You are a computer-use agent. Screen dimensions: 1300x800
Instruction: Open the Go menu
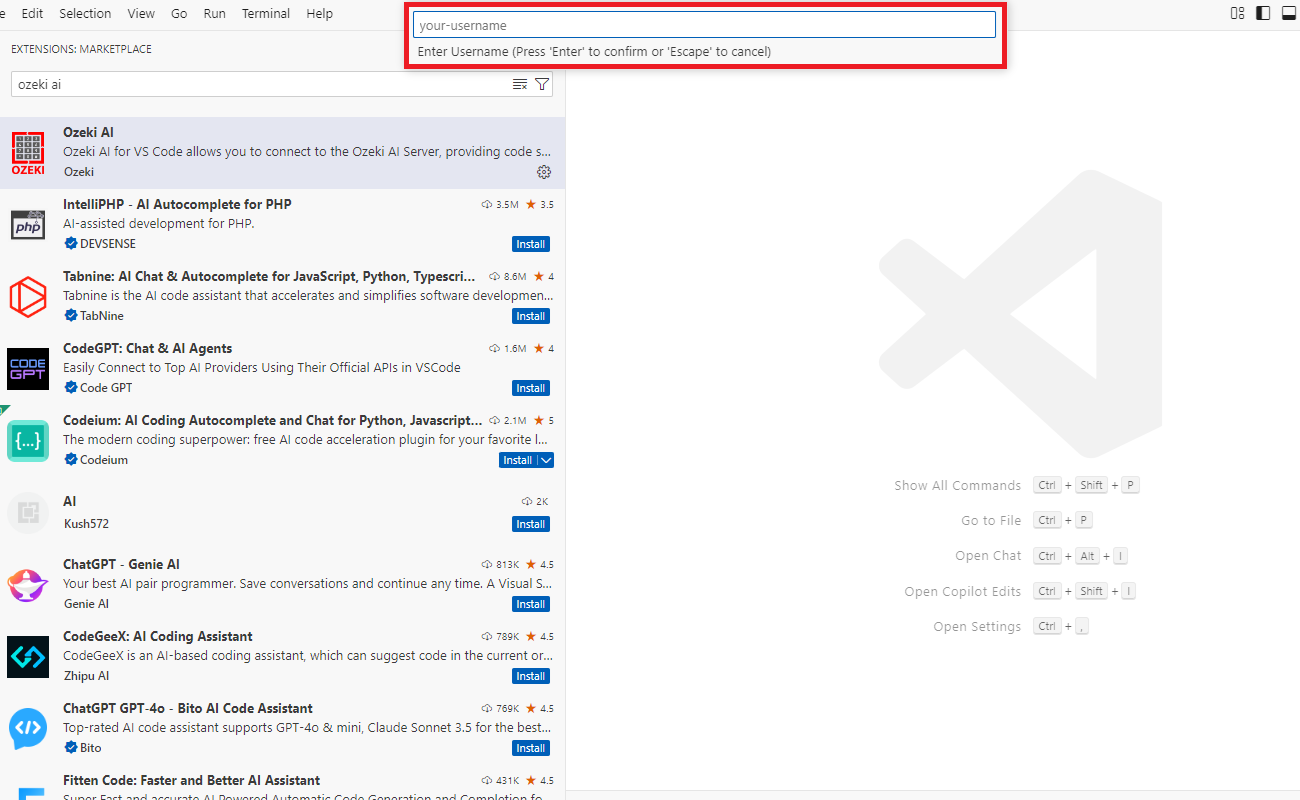[x=179, y=13]
